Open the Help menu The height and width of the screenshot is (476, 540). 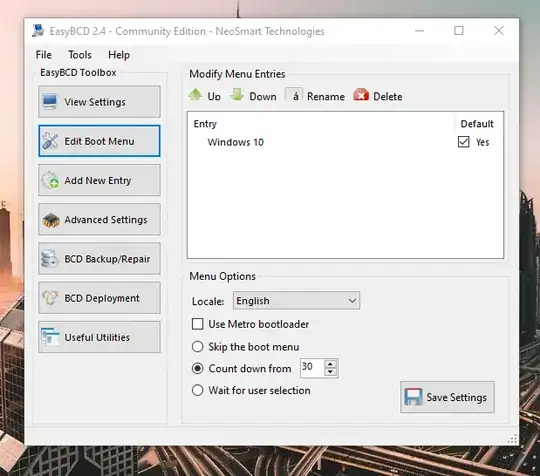click(119, 55)
